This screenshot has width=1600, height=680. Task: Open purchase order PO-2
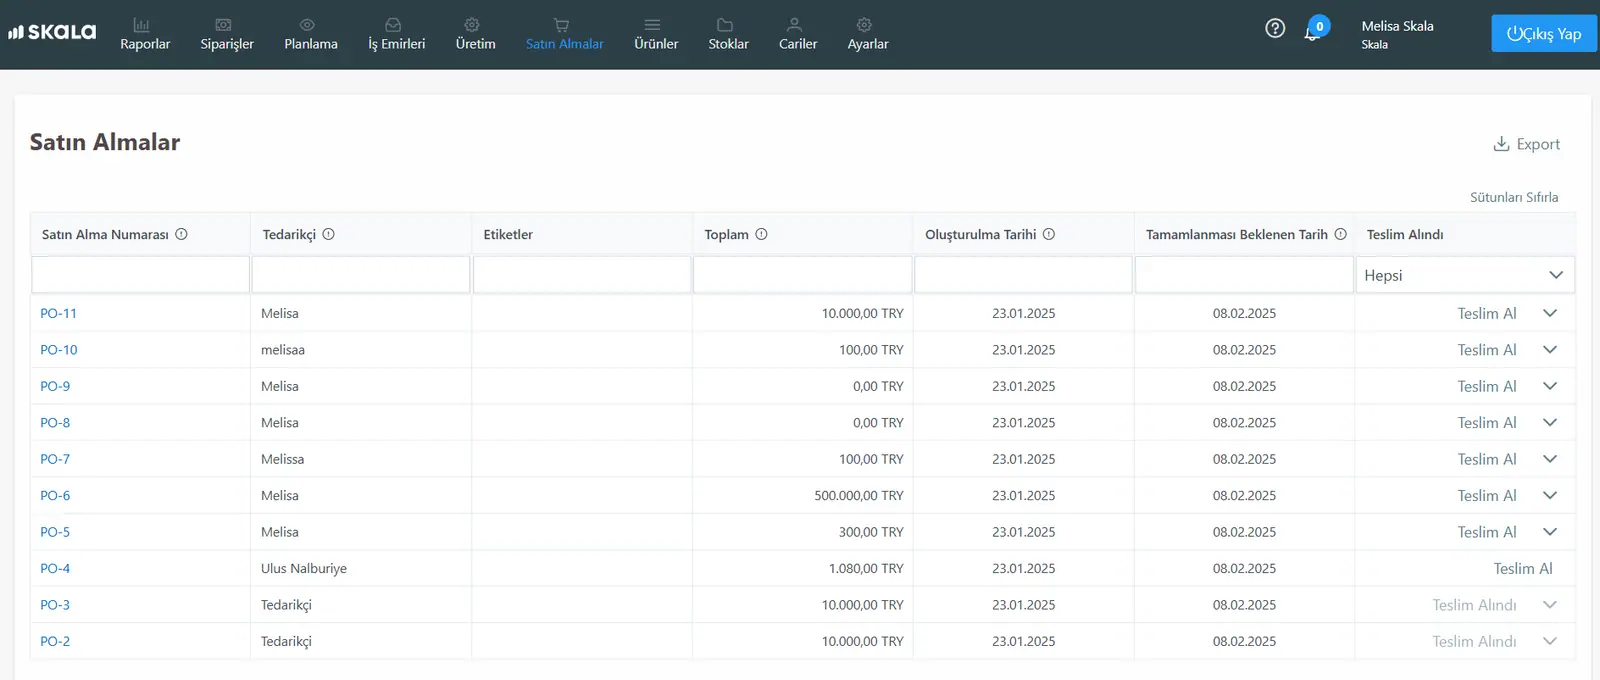(x=55, y=641)
